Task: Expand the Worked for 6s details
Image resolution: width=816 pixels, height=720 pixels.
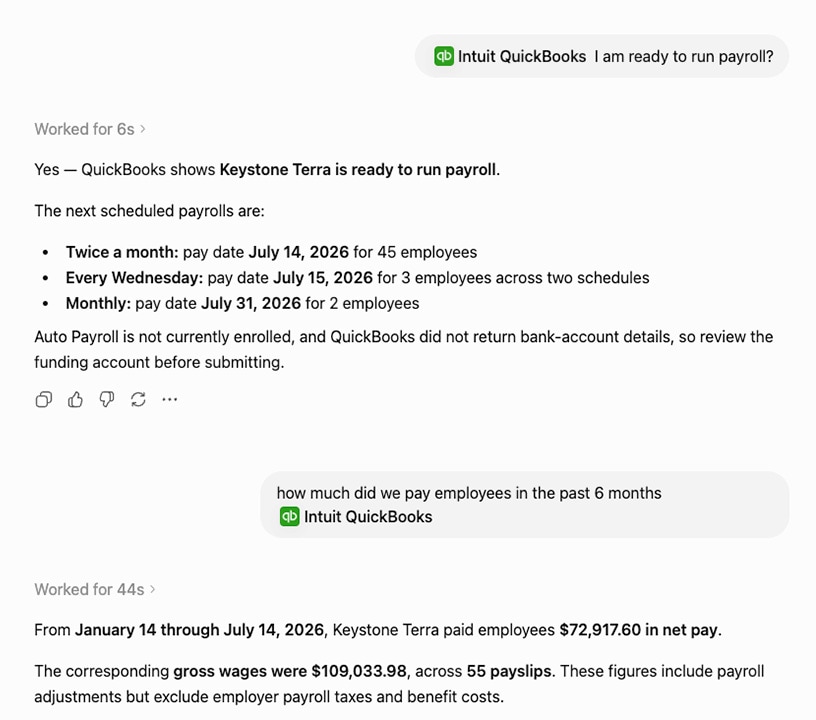Action: [x=90, y=129]
